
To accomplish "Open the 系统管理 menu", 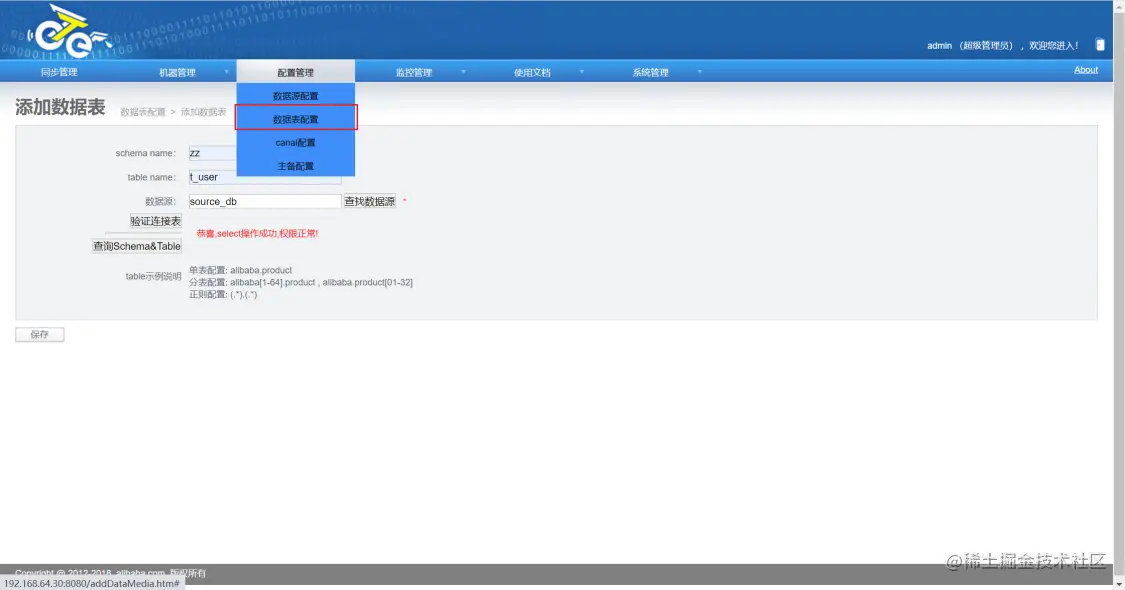I will click(651, 72).
